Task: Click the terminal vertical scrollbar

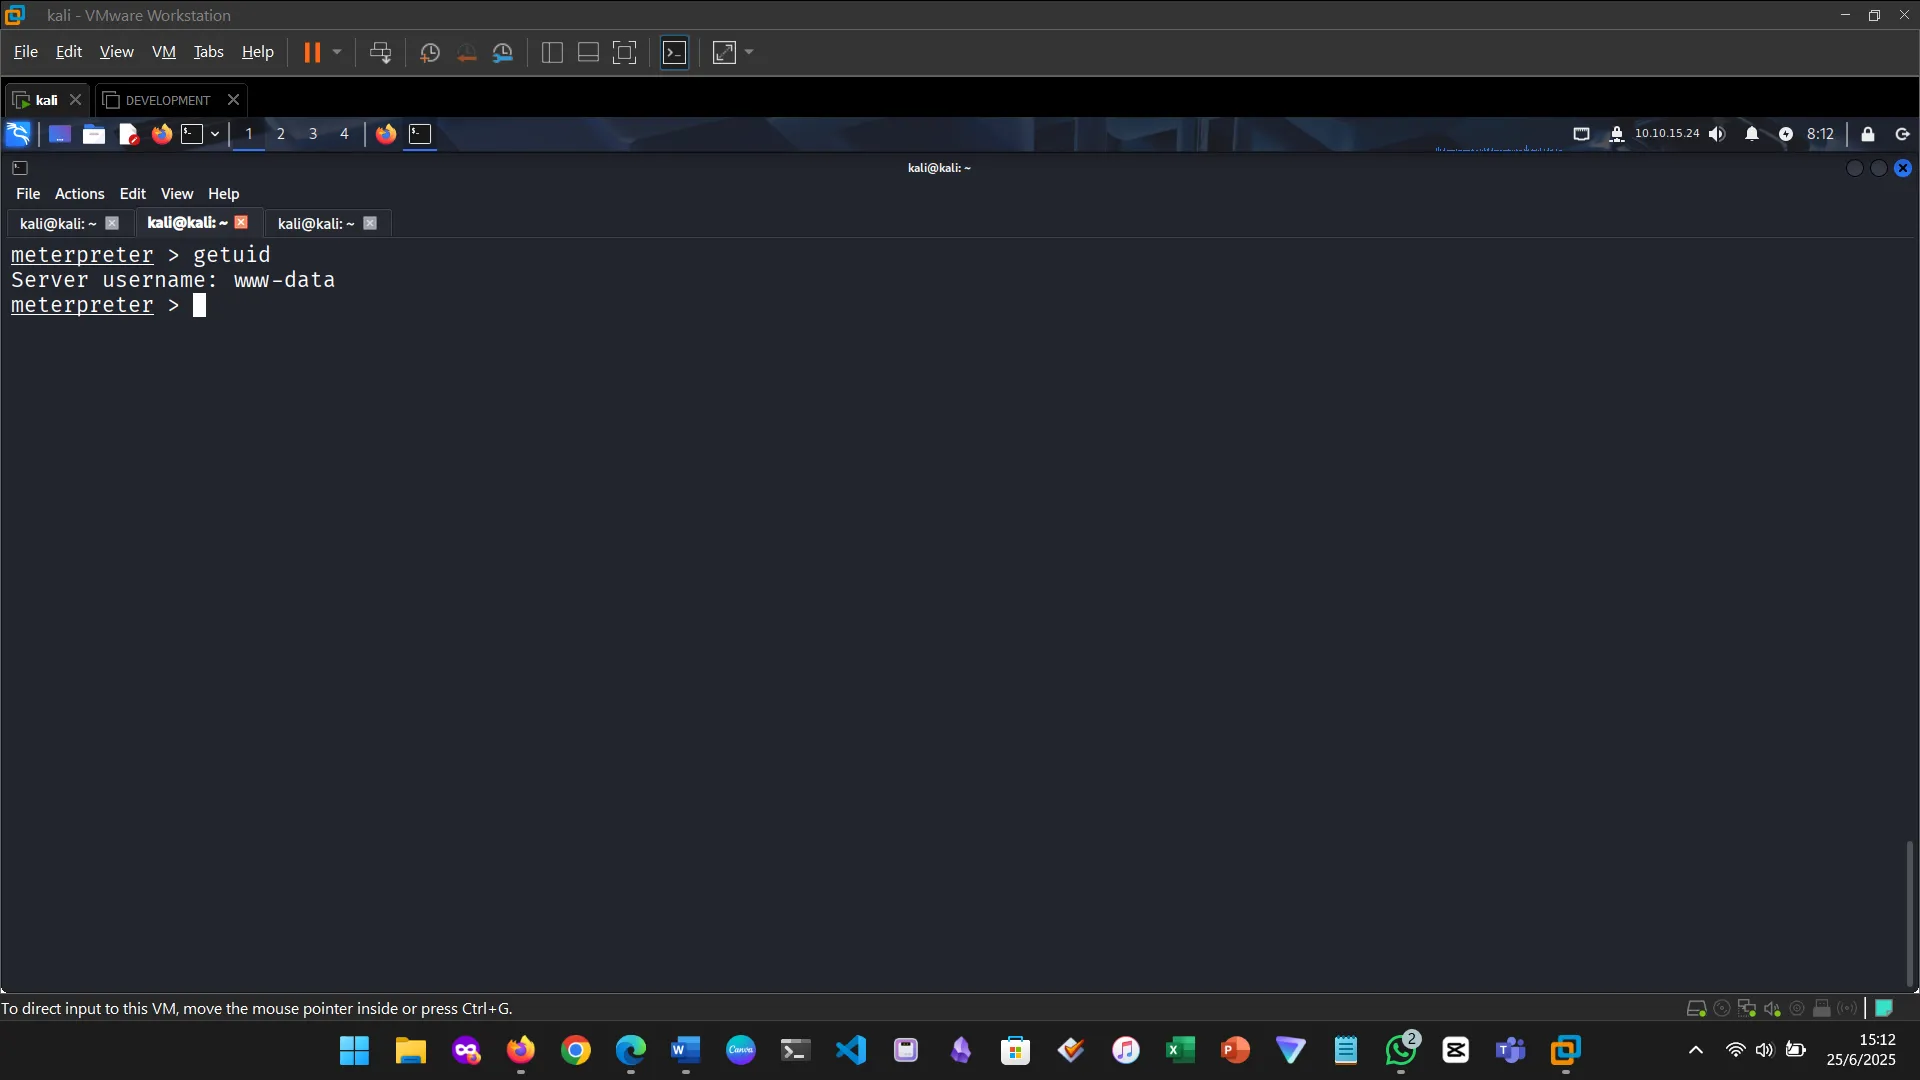Action: [x=1909, y=912]
